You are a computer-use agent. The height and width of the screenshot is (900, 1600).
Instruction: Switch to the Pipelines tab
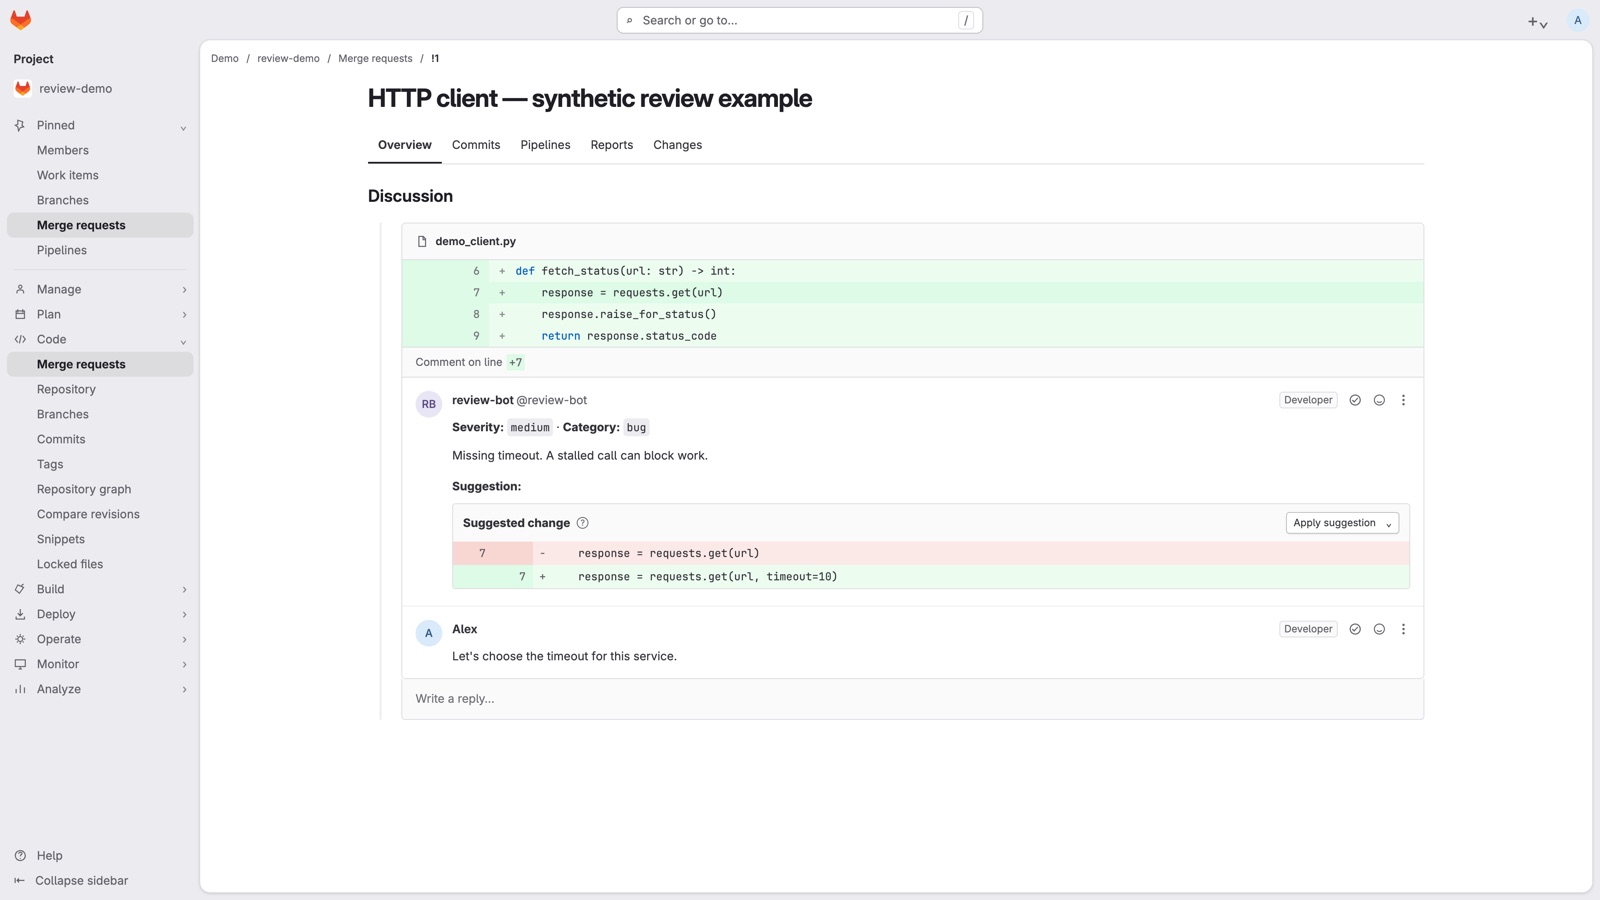coord(545,145)
